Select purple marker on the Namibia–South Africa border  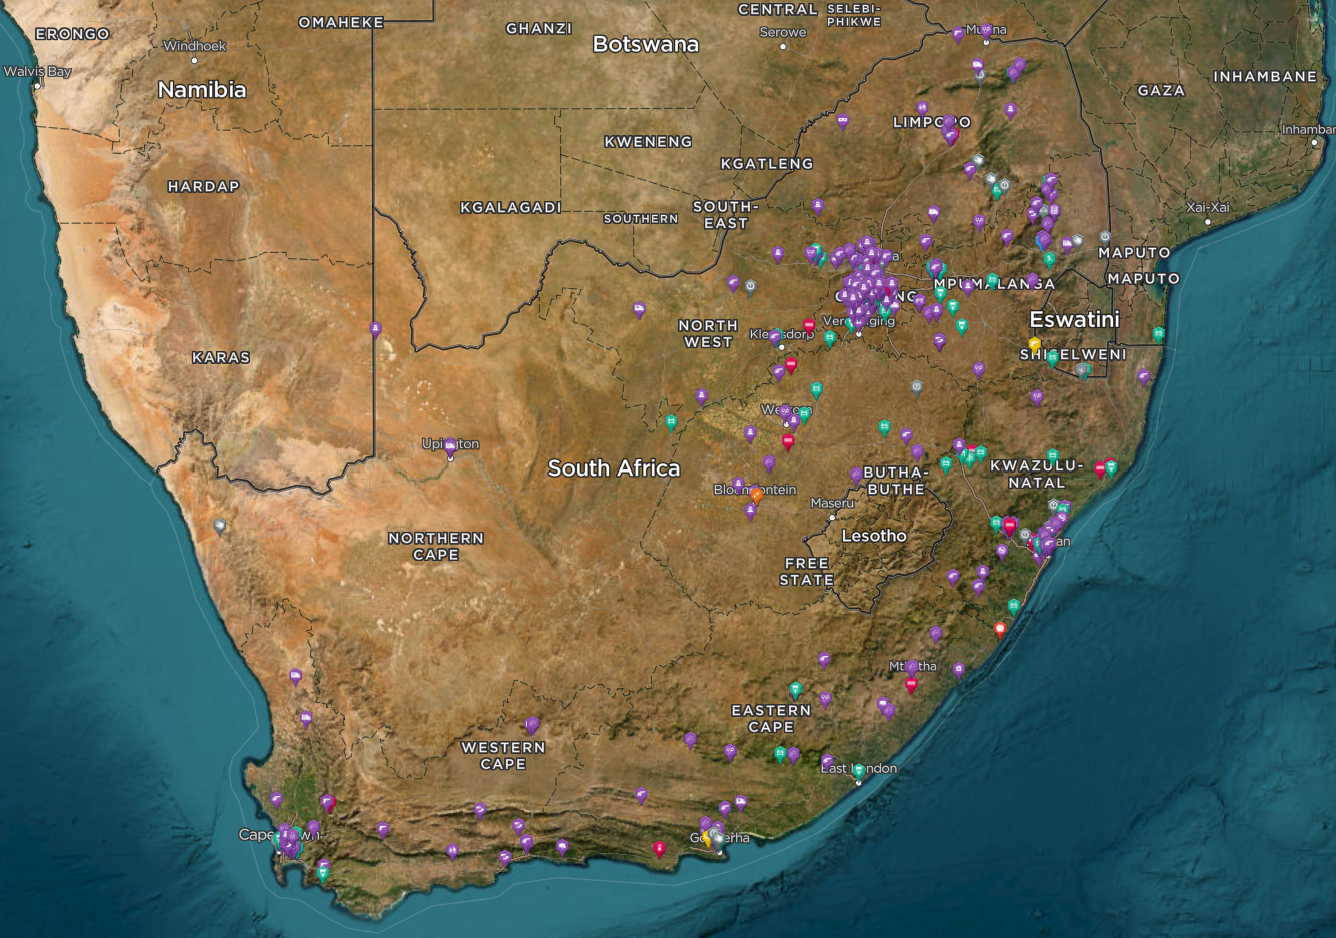point(376,329)
